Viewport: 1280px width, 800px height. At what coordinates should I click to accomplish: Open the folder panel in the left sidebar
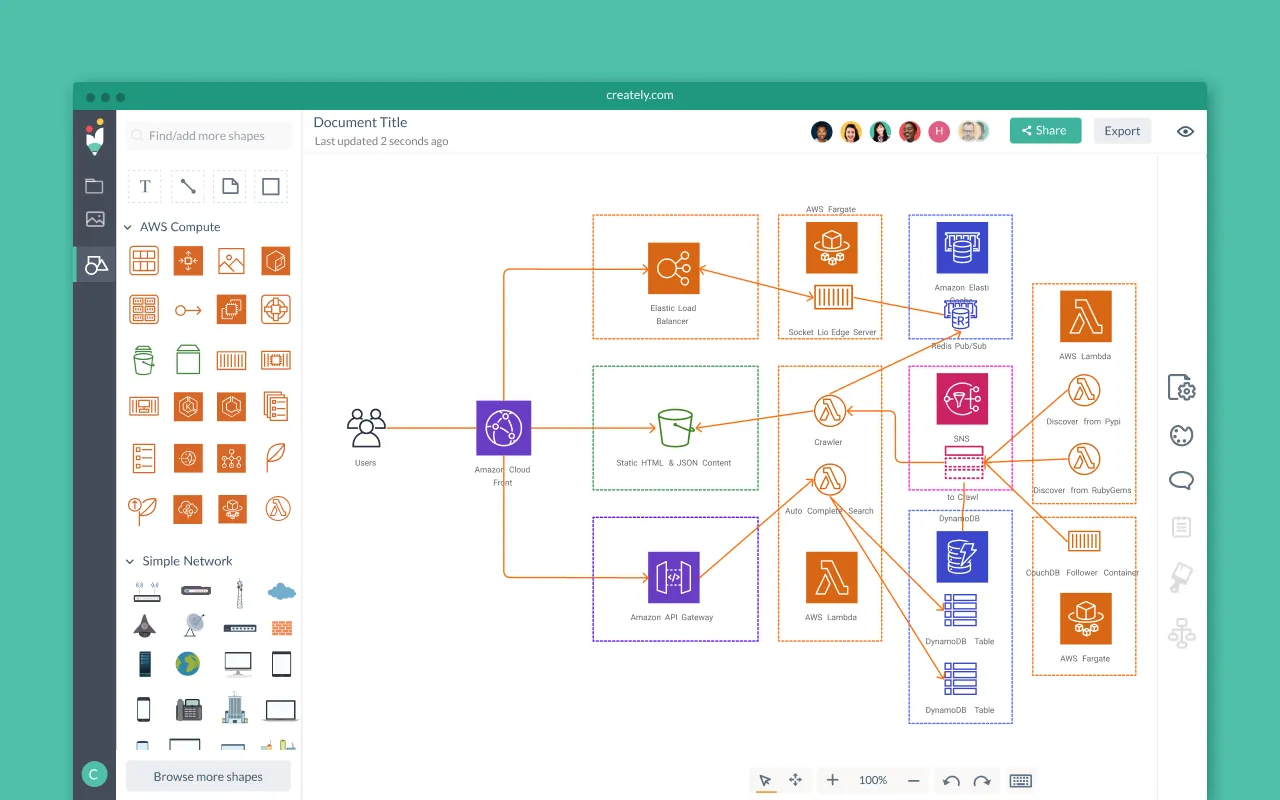[x=94, y=185]
